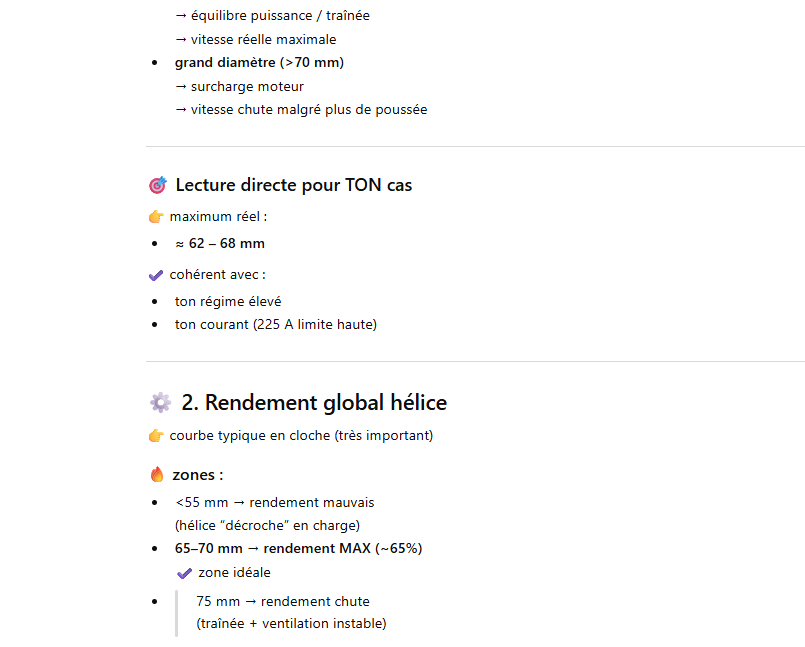Image resolution: width=805 pixels, height=647 pixels.
Task: Click the fire emoji beside zones
Action: pyautogui.click(x=156, y=475)
